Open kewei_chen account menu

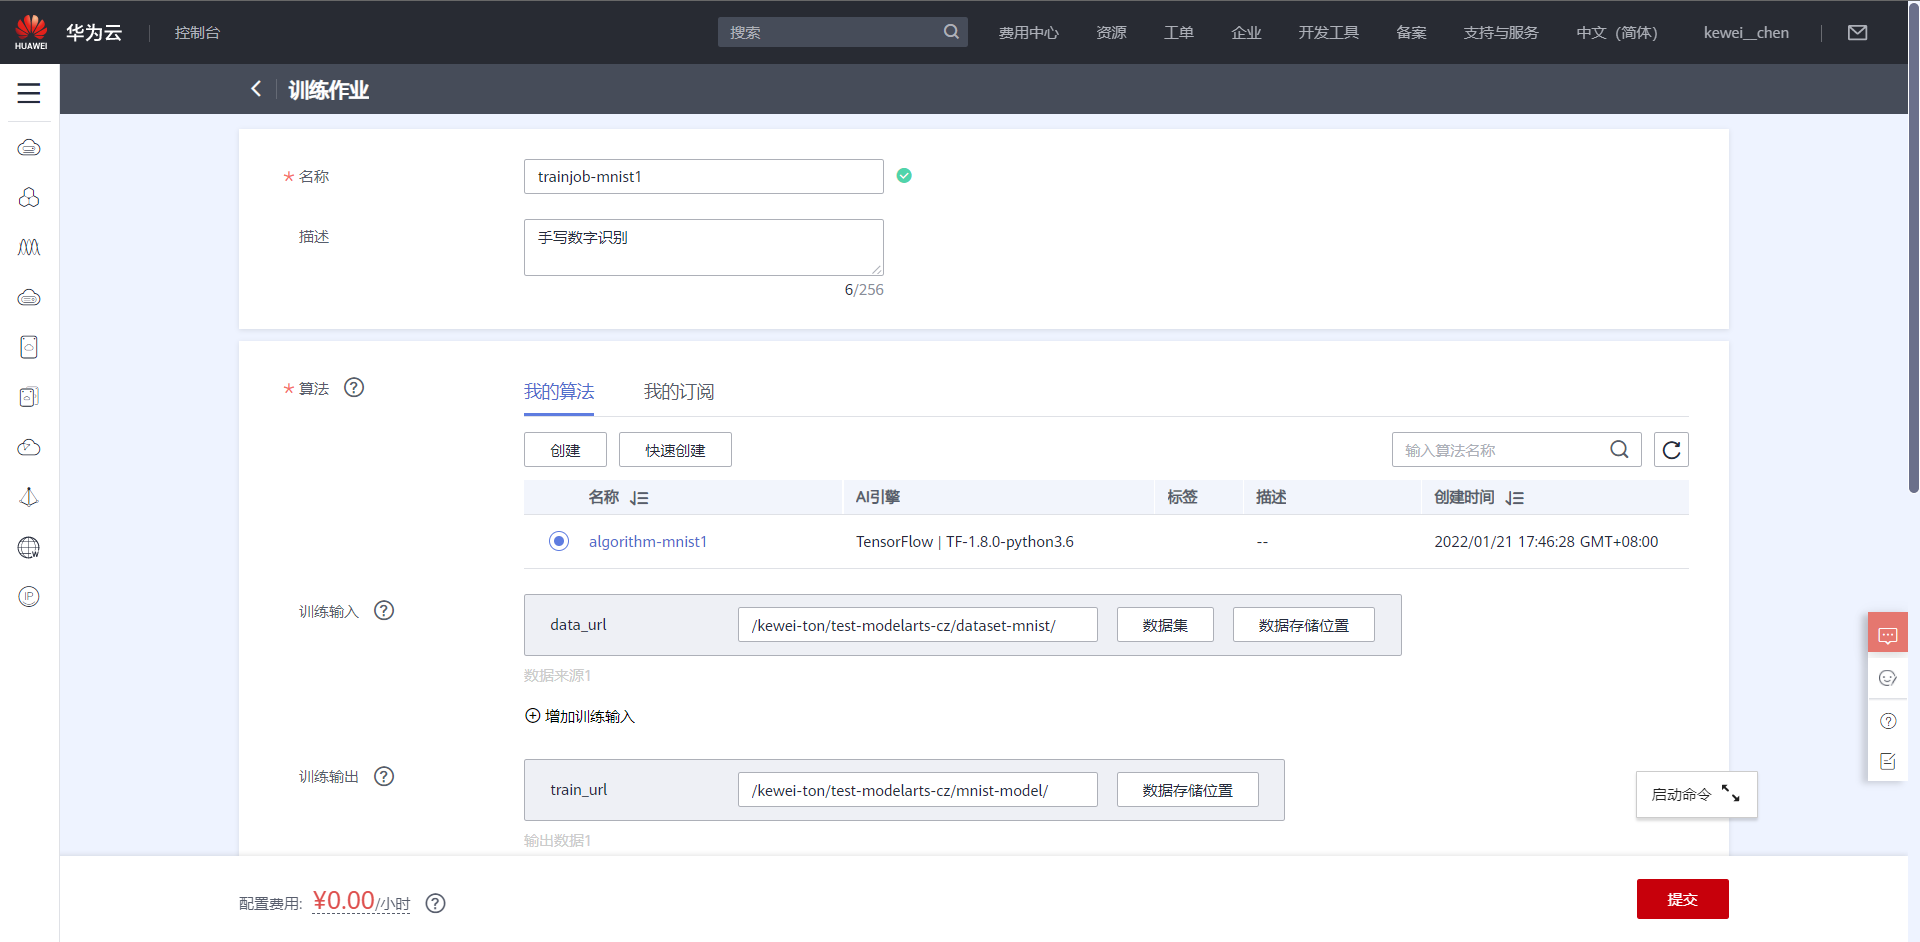[1746, 32]
